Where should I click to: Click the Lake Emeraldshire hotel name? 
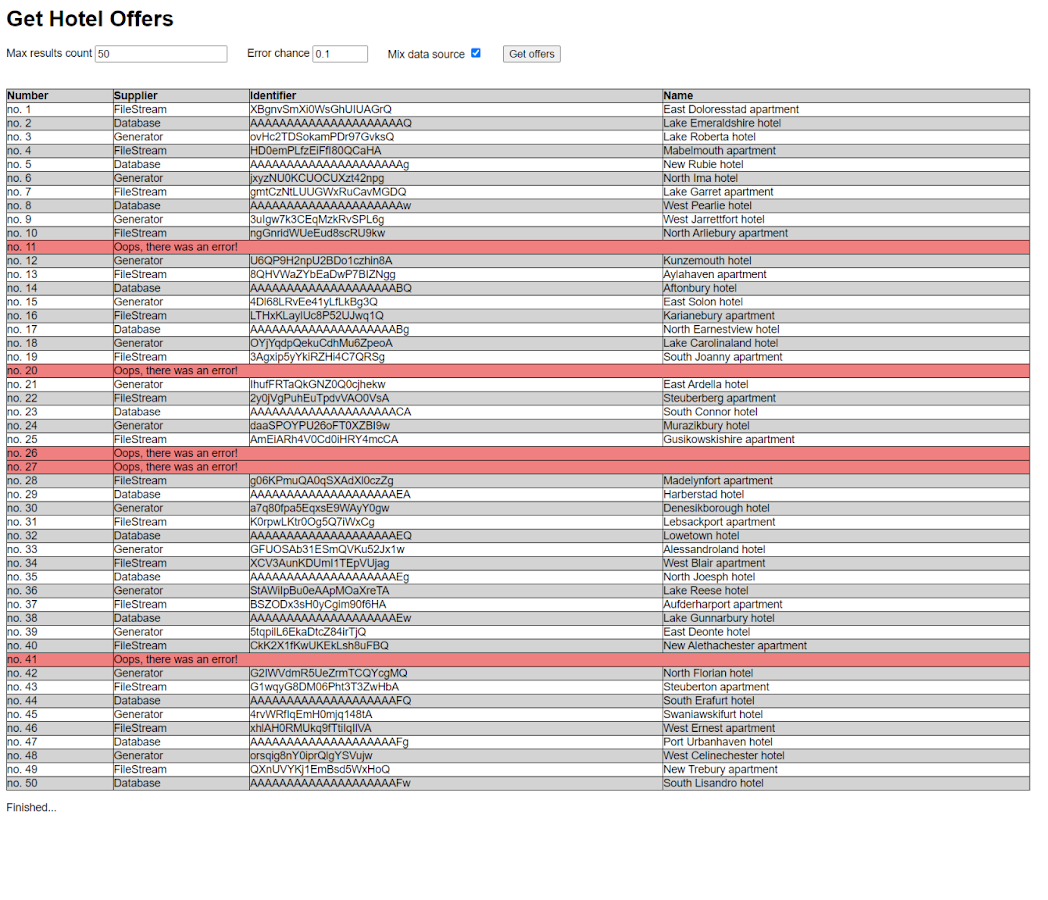tap(722, 124)
